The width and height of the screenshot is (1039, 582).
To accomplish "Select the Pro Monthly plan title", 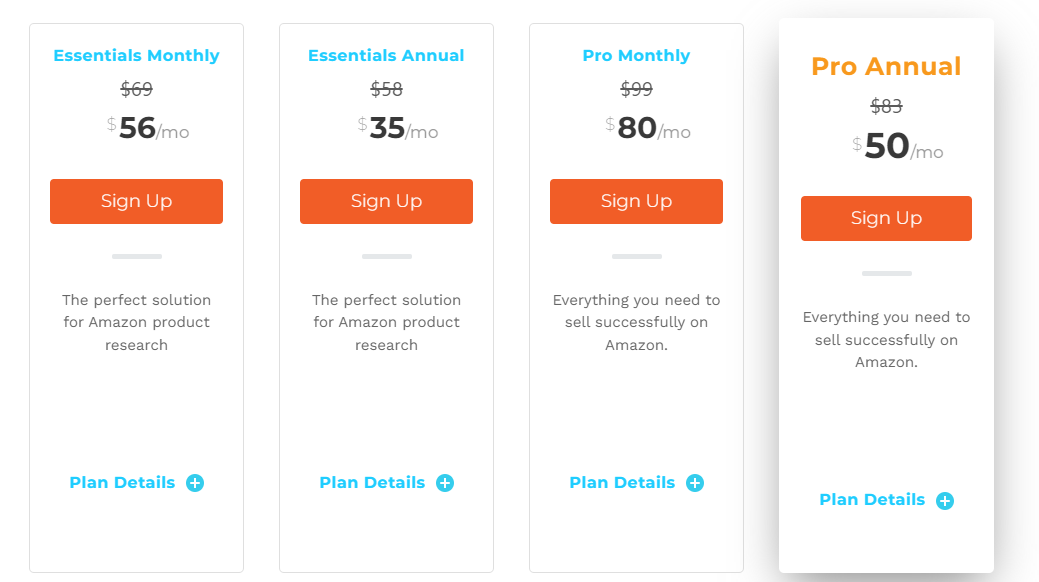I will click(636, 56).
